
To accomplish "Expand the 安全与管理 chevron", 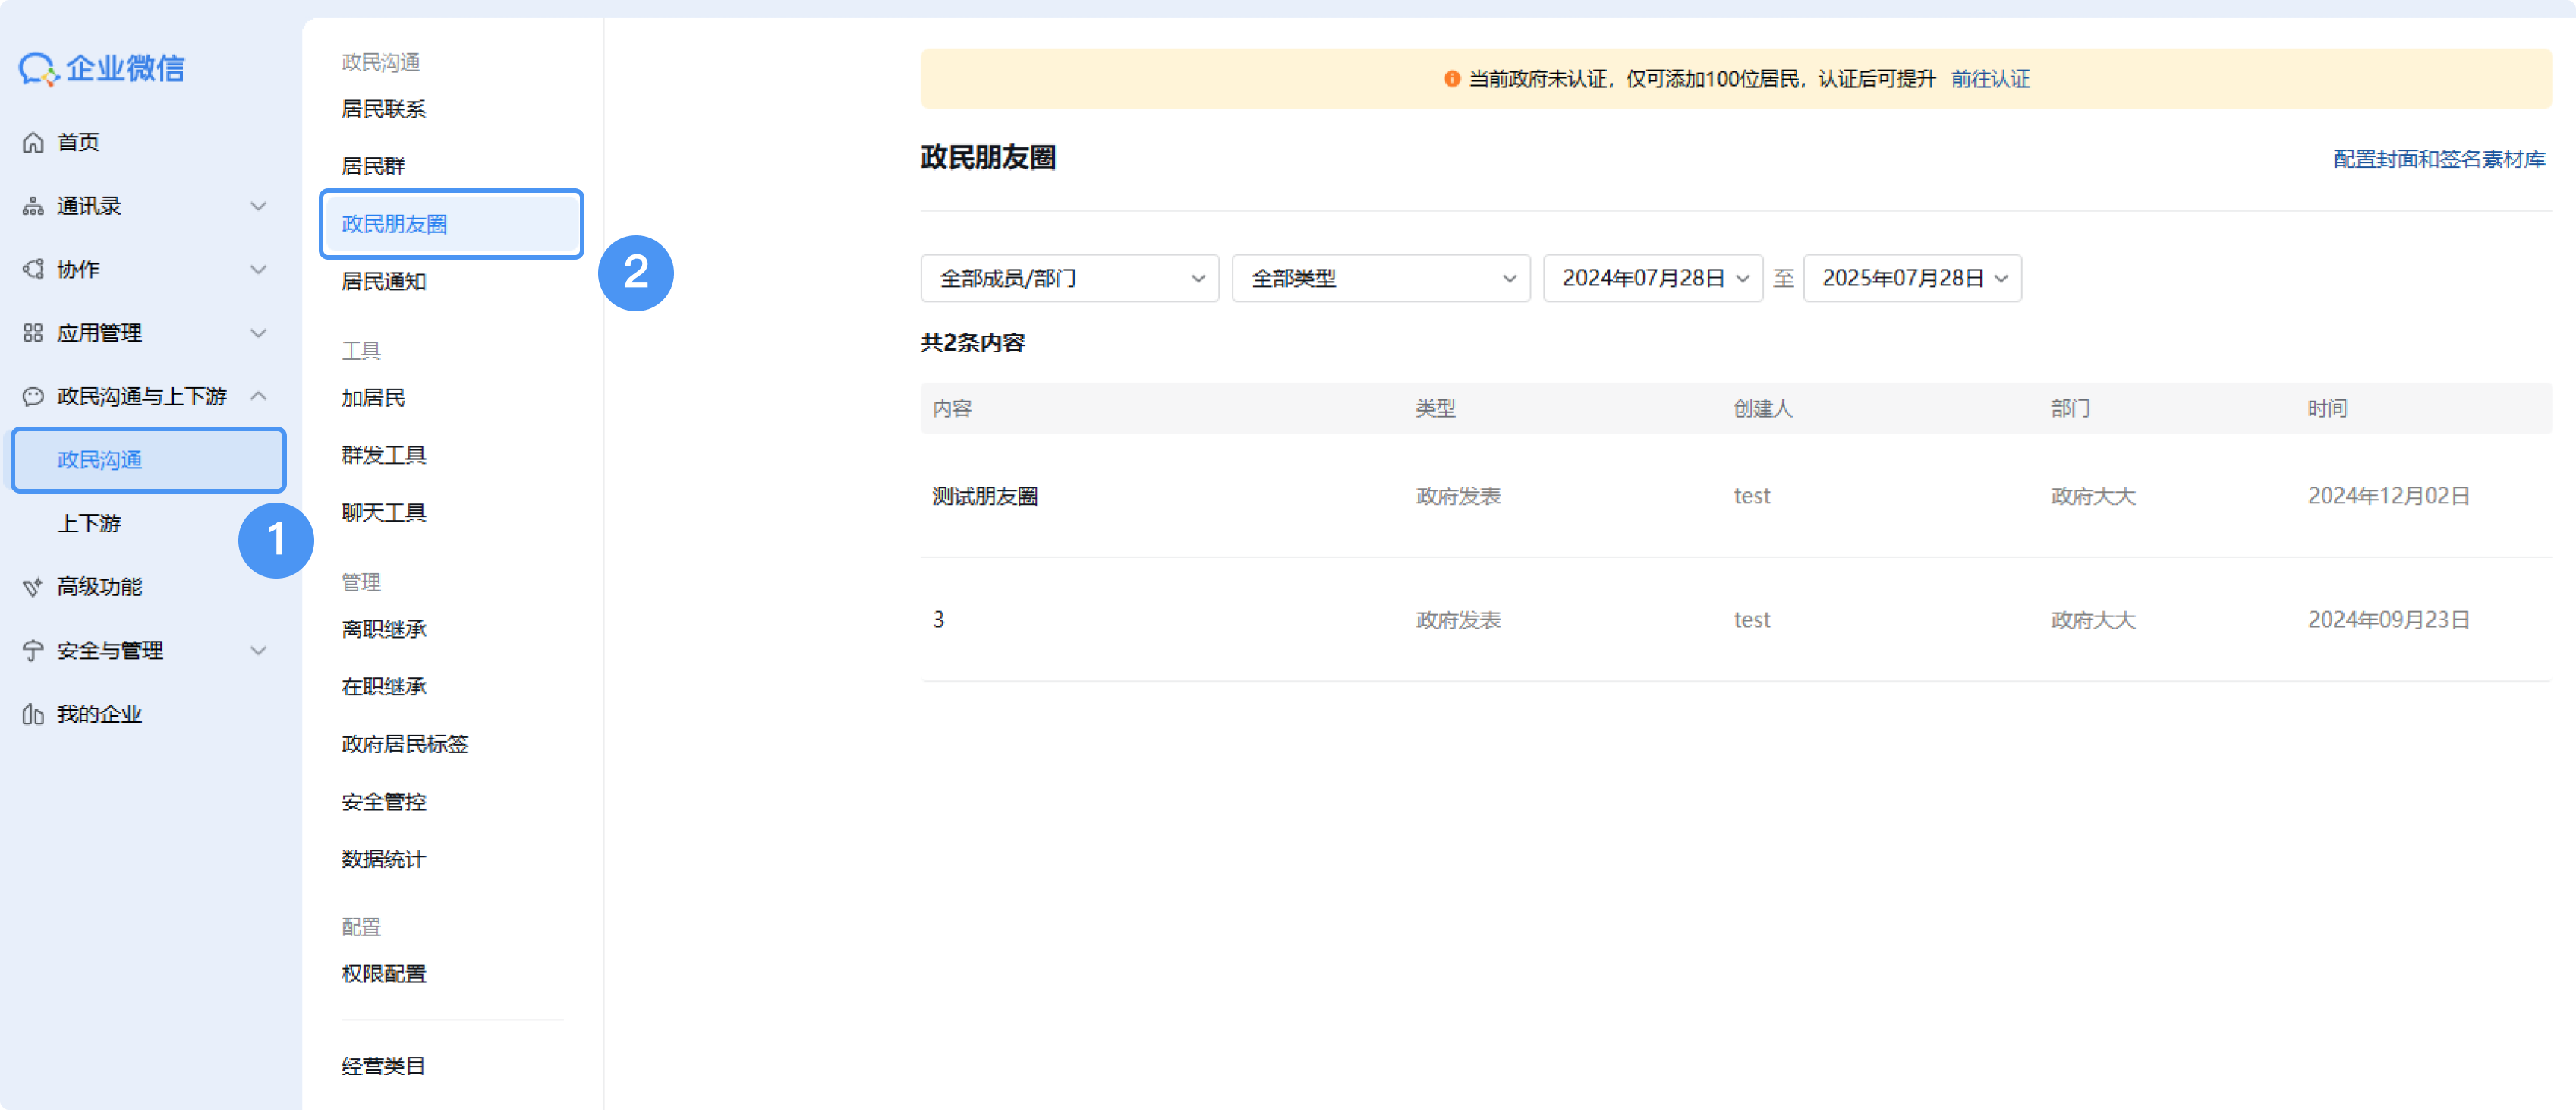I will [258, 651].
